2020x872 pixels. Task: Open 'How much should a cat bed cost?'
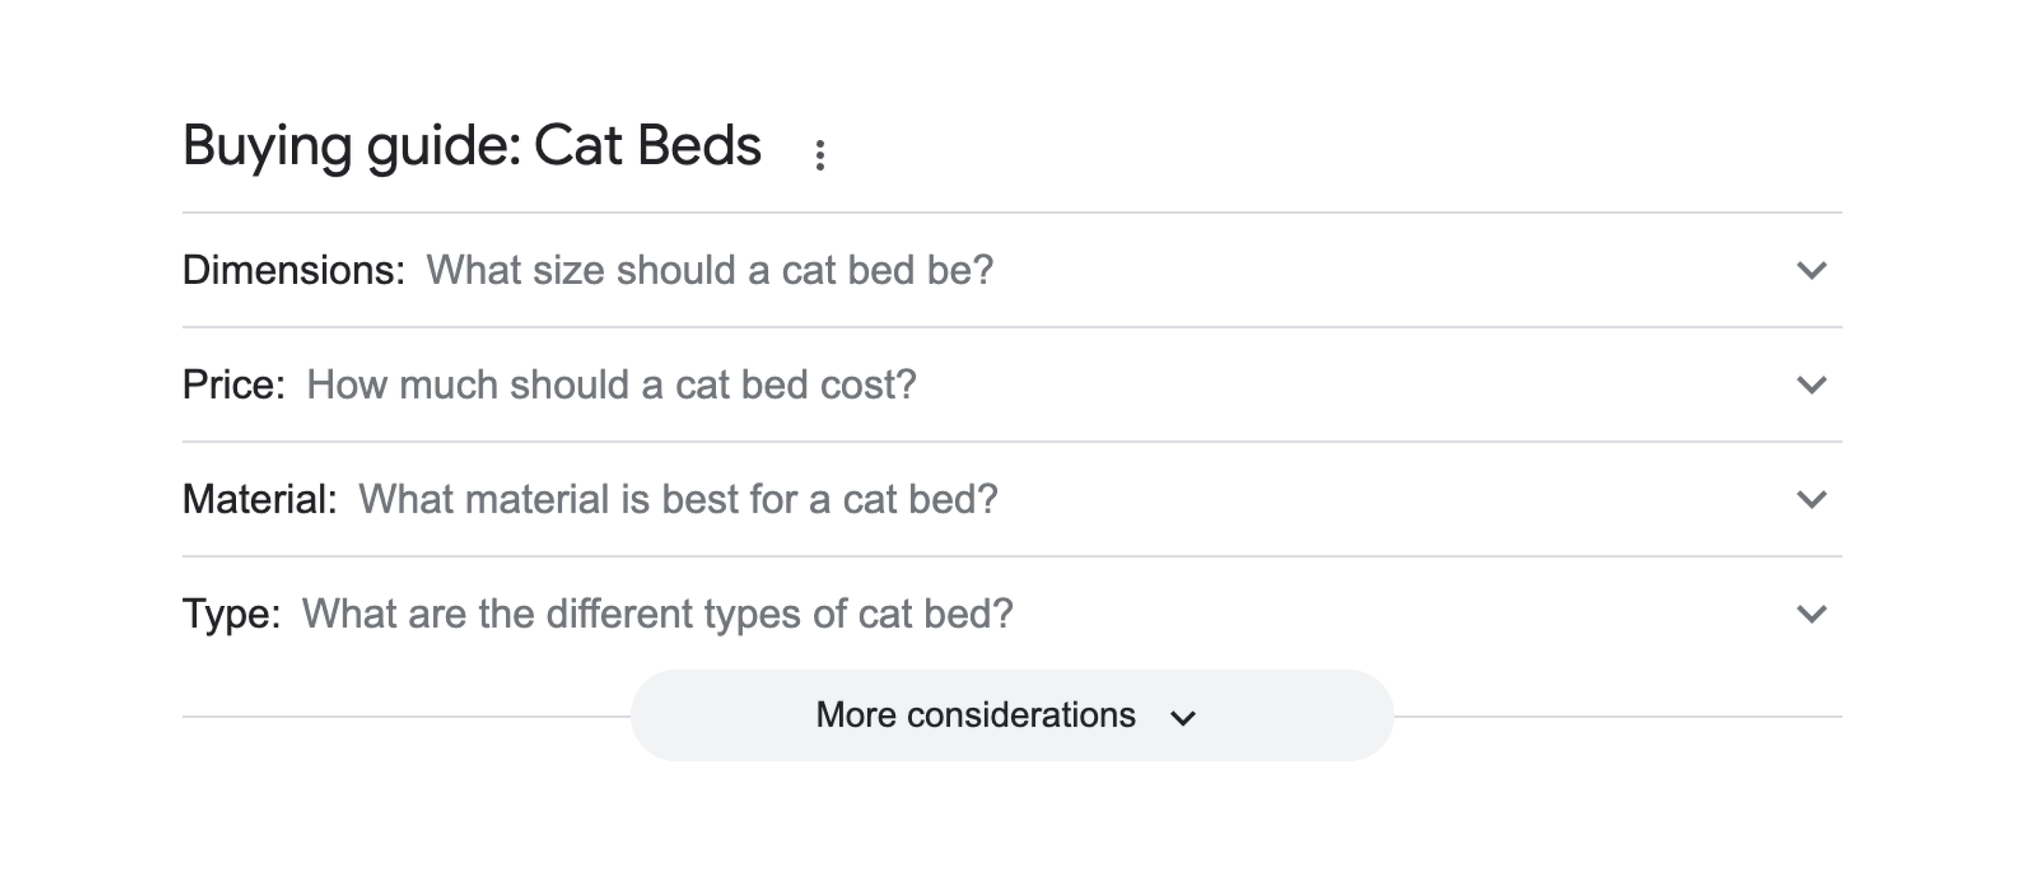(611, 385)
